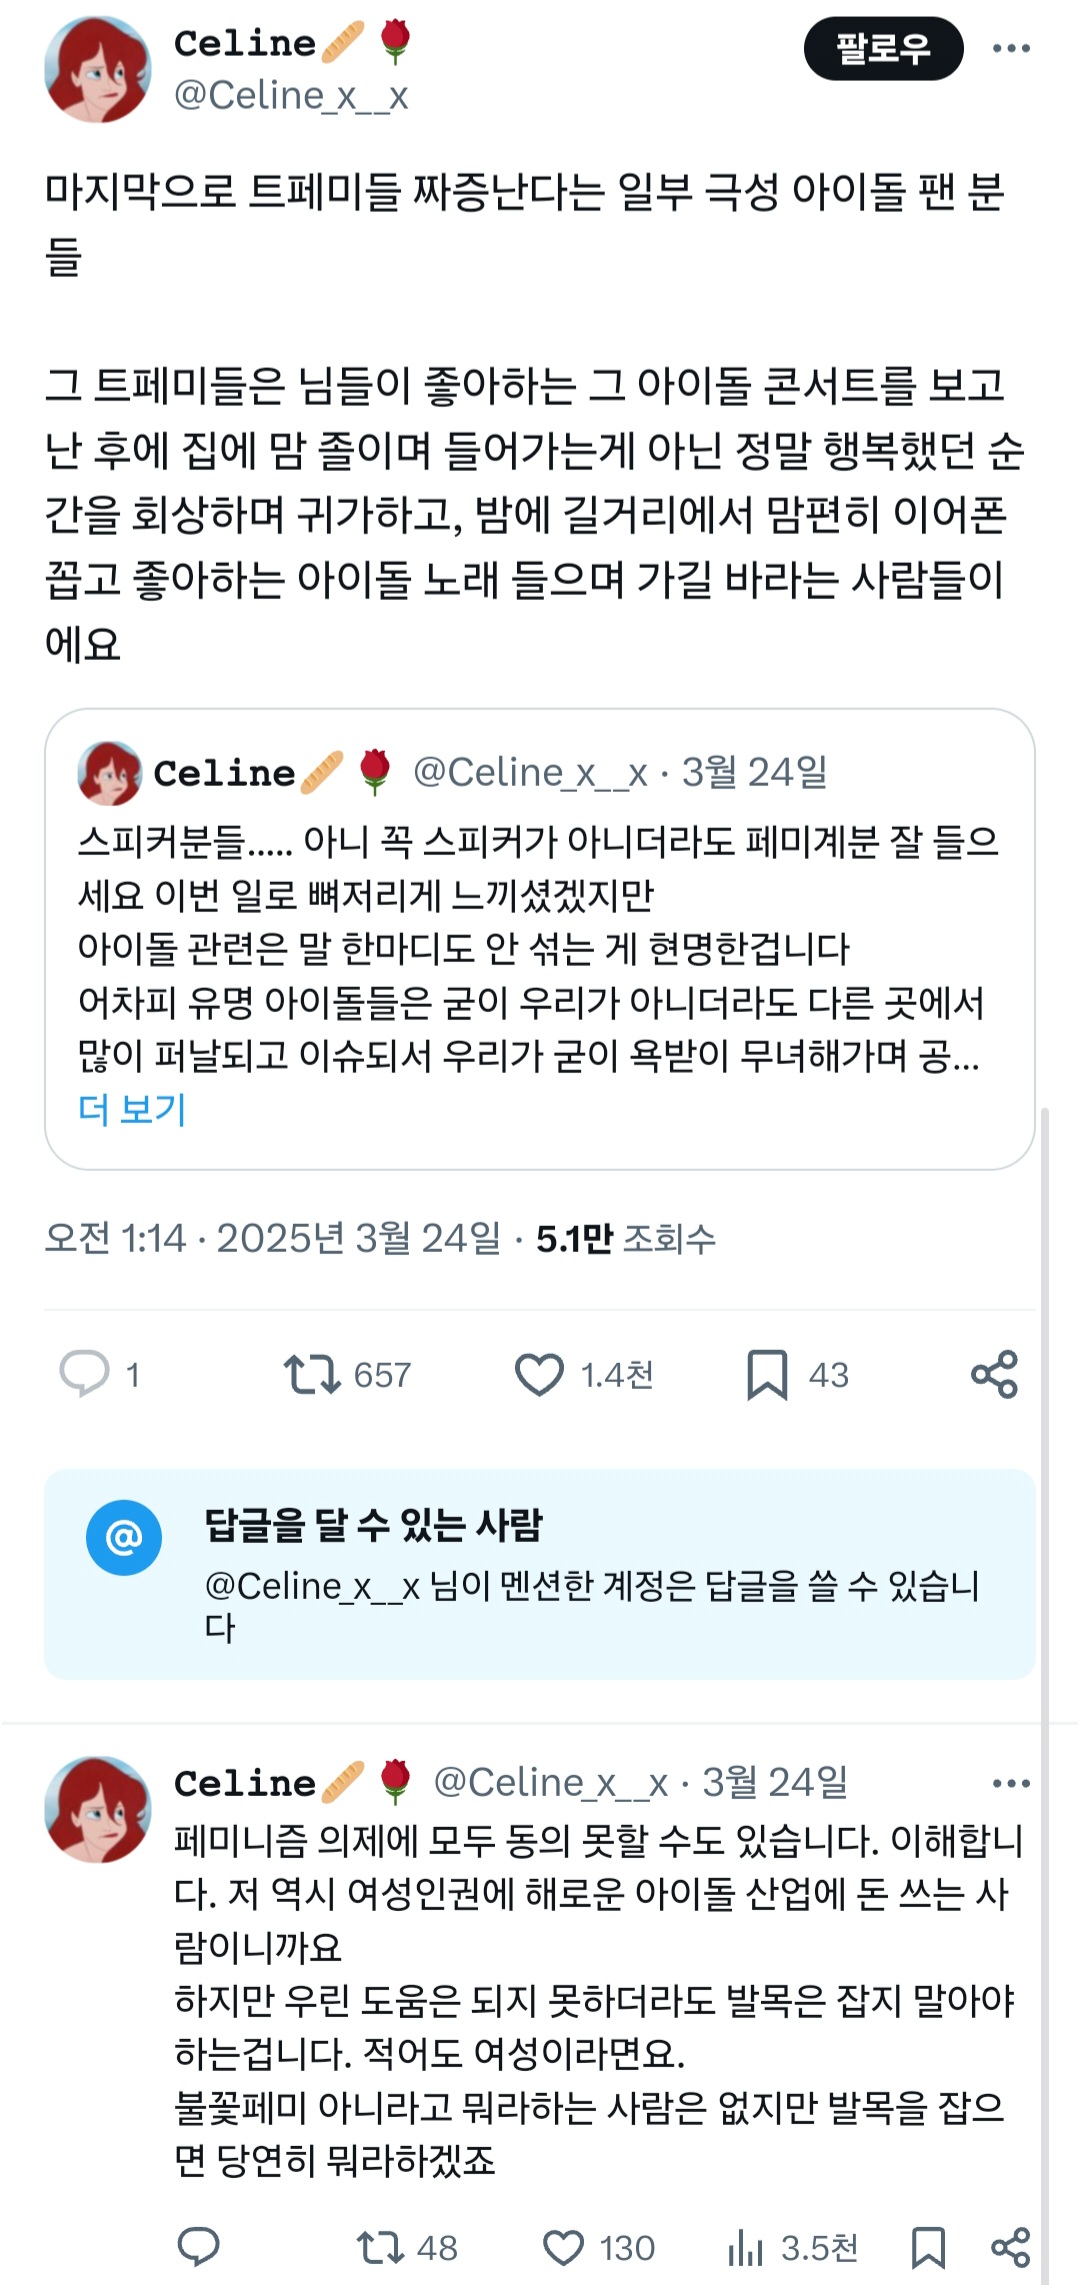The height and width of the screenshot is (2285, 1080).
Task: Expand quoted post with 더 보기
Action: [132, 1109]
